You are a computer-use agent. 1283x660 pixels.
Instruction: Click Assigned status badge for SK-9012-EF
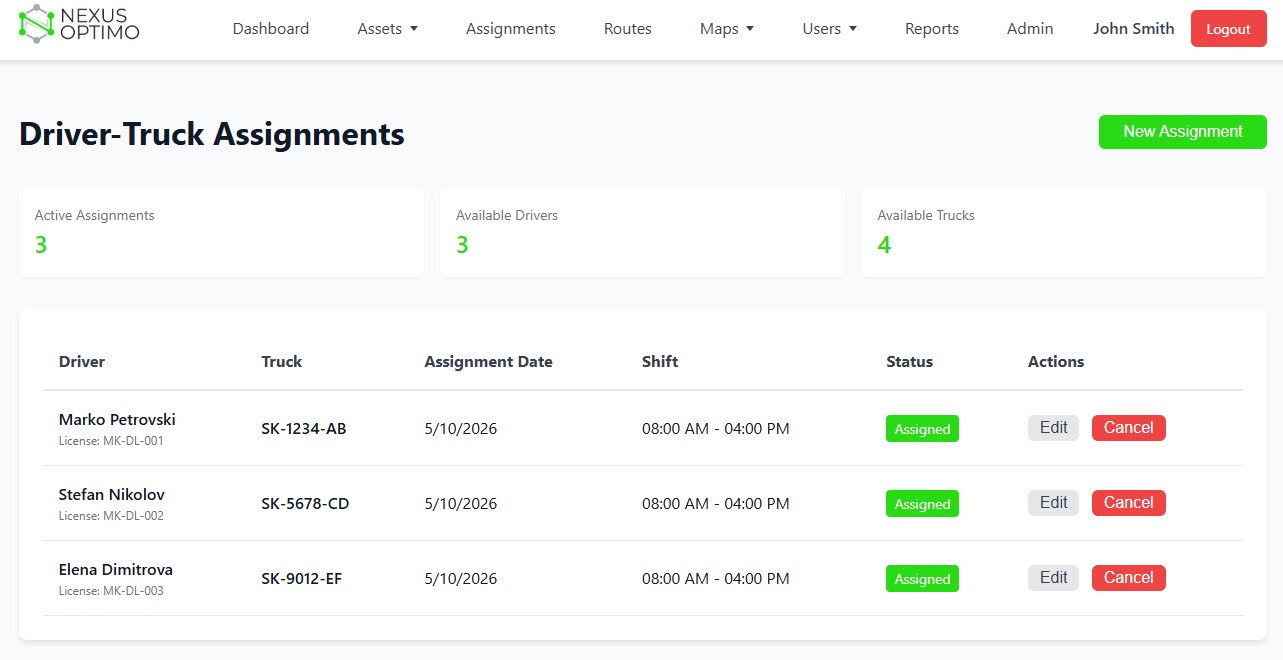(922, 579)
